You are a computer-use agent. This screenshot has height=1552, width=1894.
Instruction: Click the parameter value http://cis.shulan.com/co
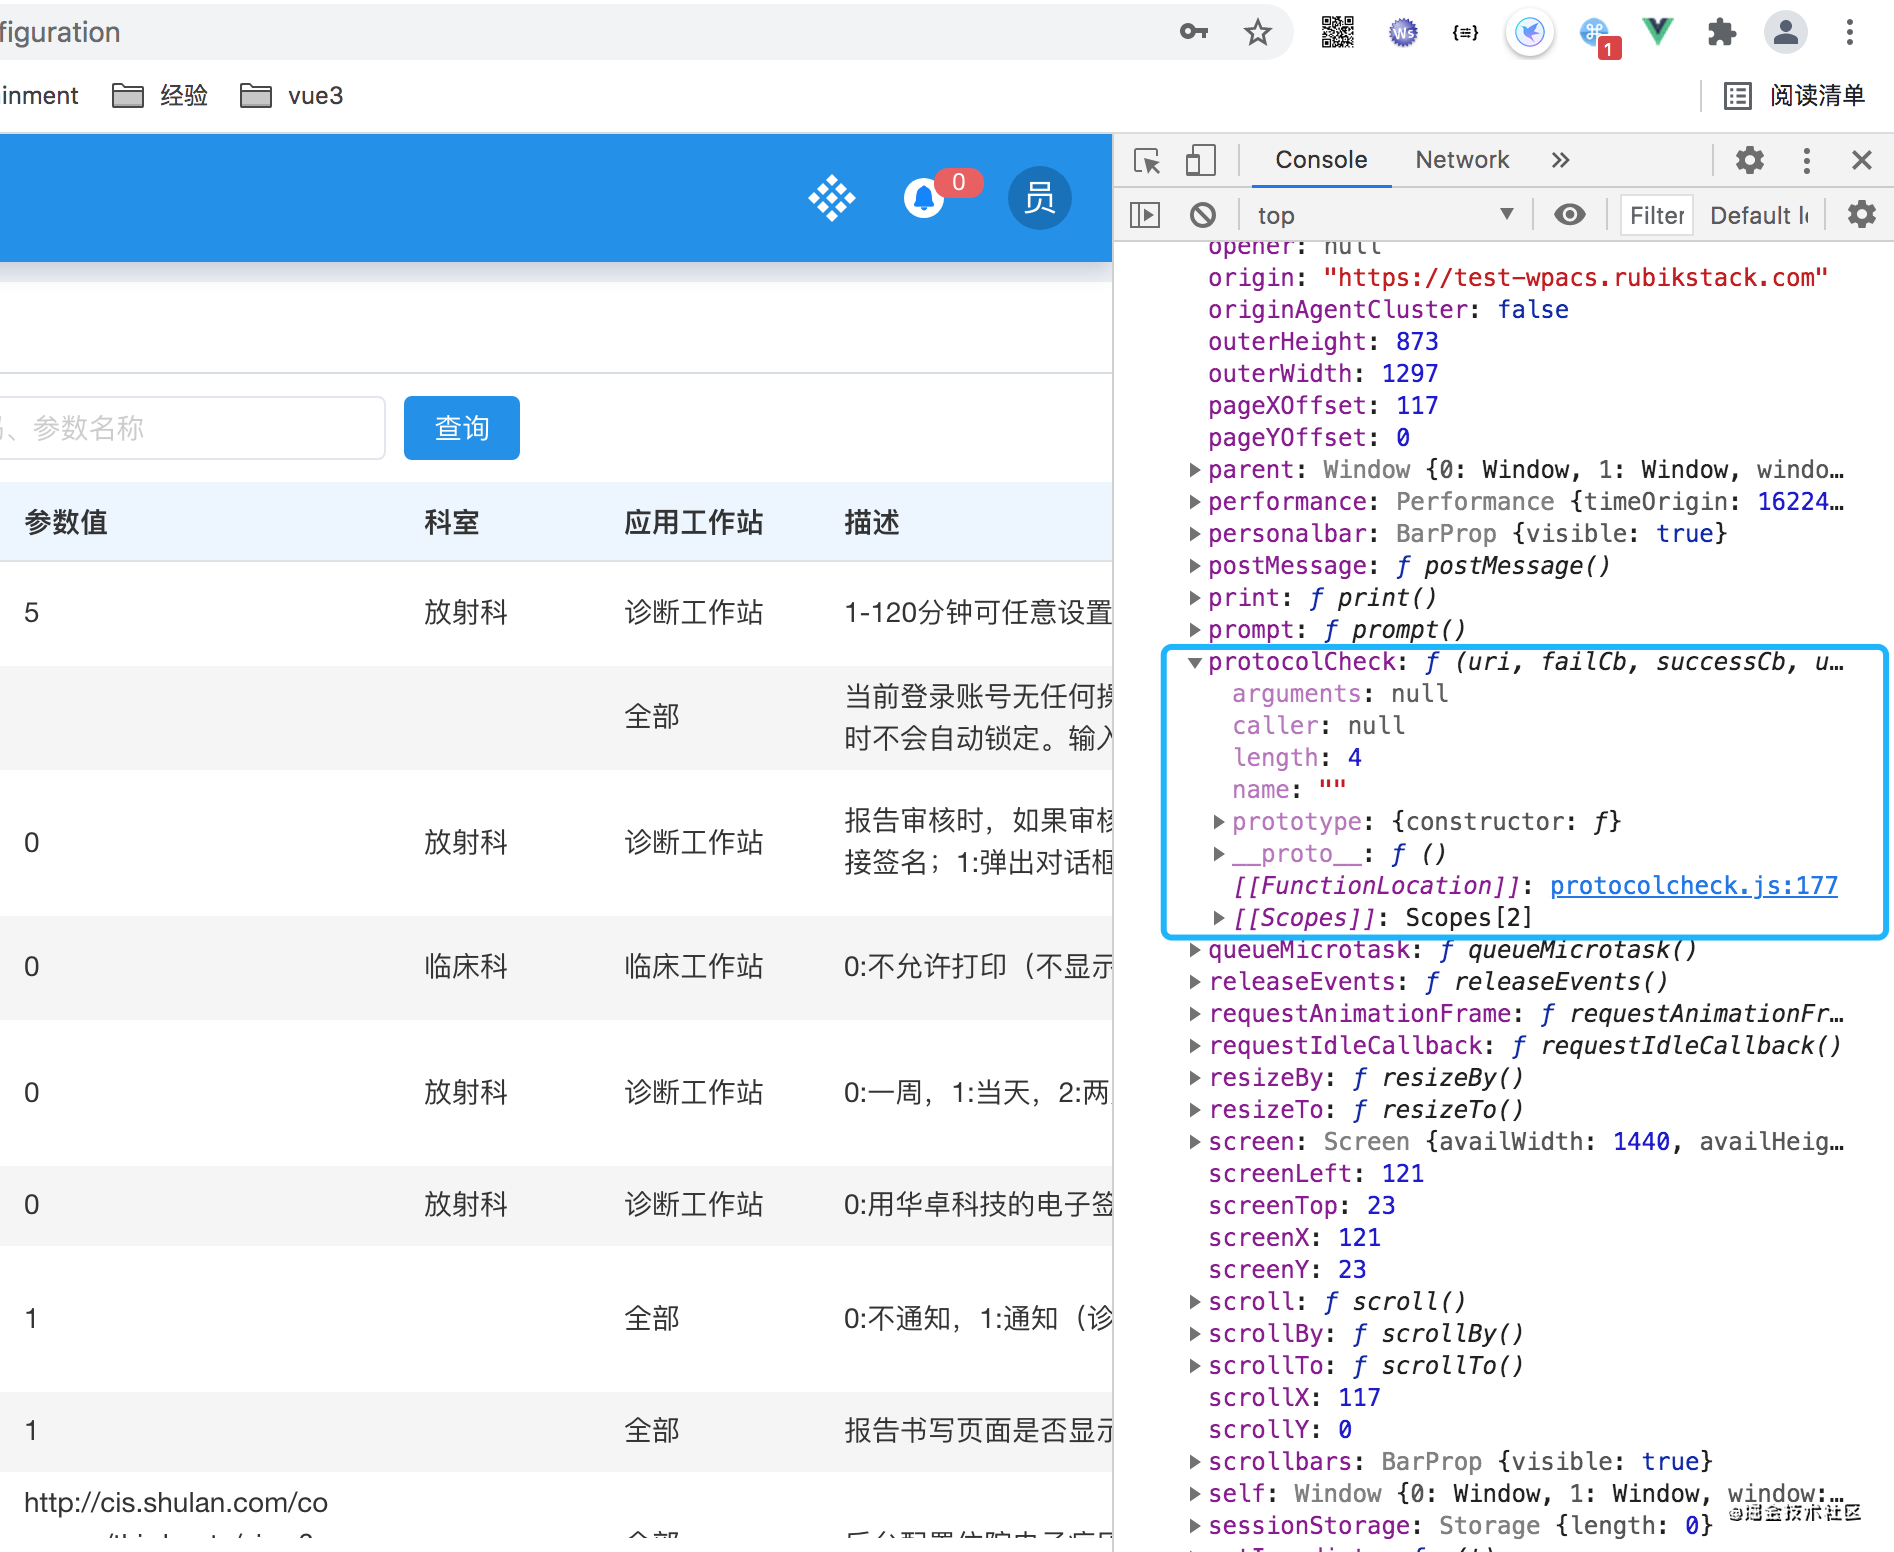176,1502
